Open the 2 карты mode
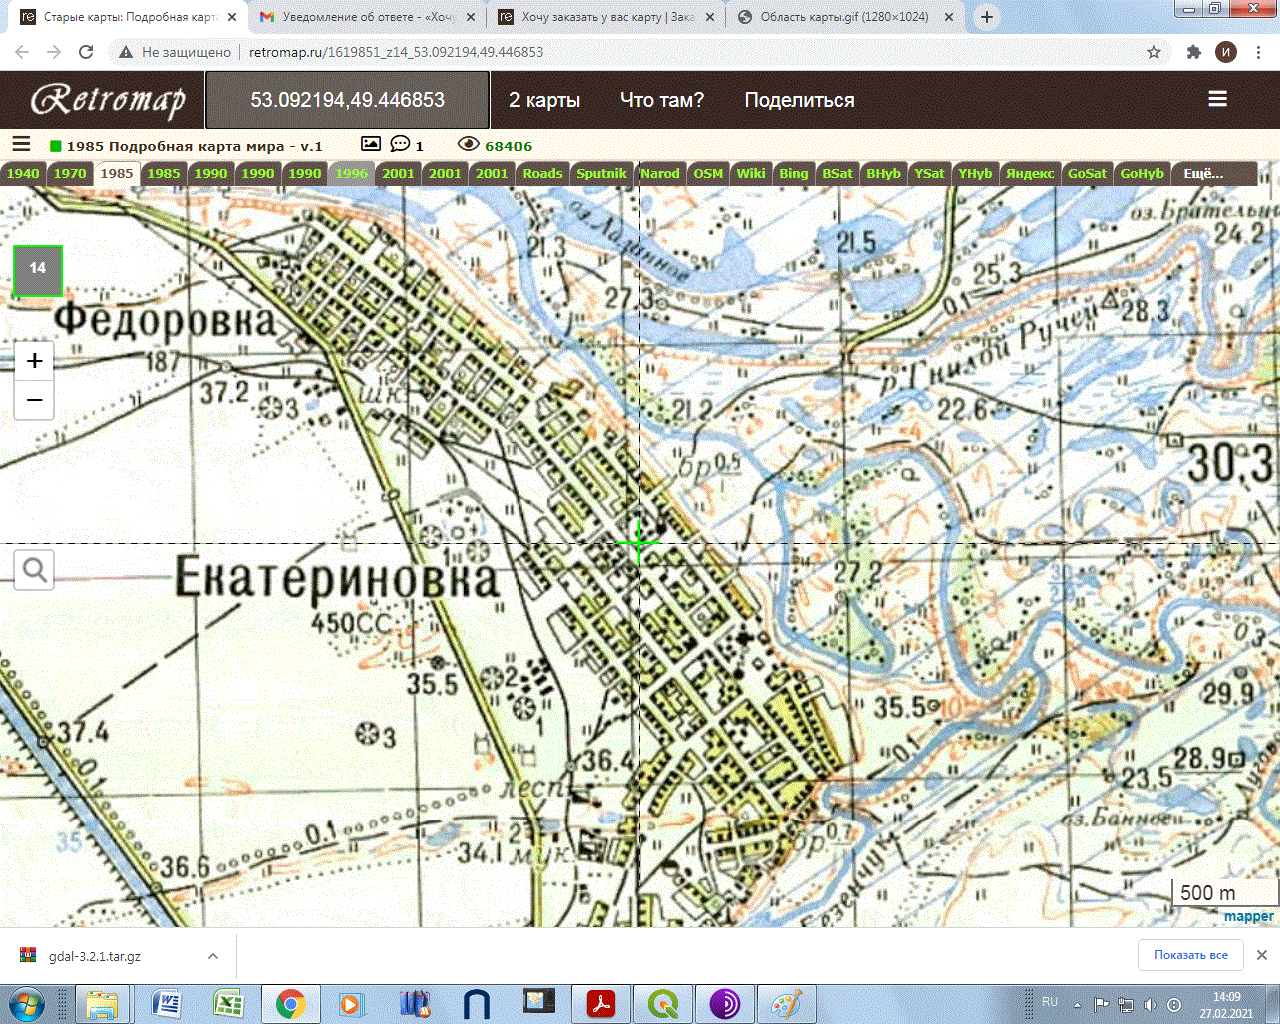This screenshot has height=1024, width=1280. [x=544, y=100]
